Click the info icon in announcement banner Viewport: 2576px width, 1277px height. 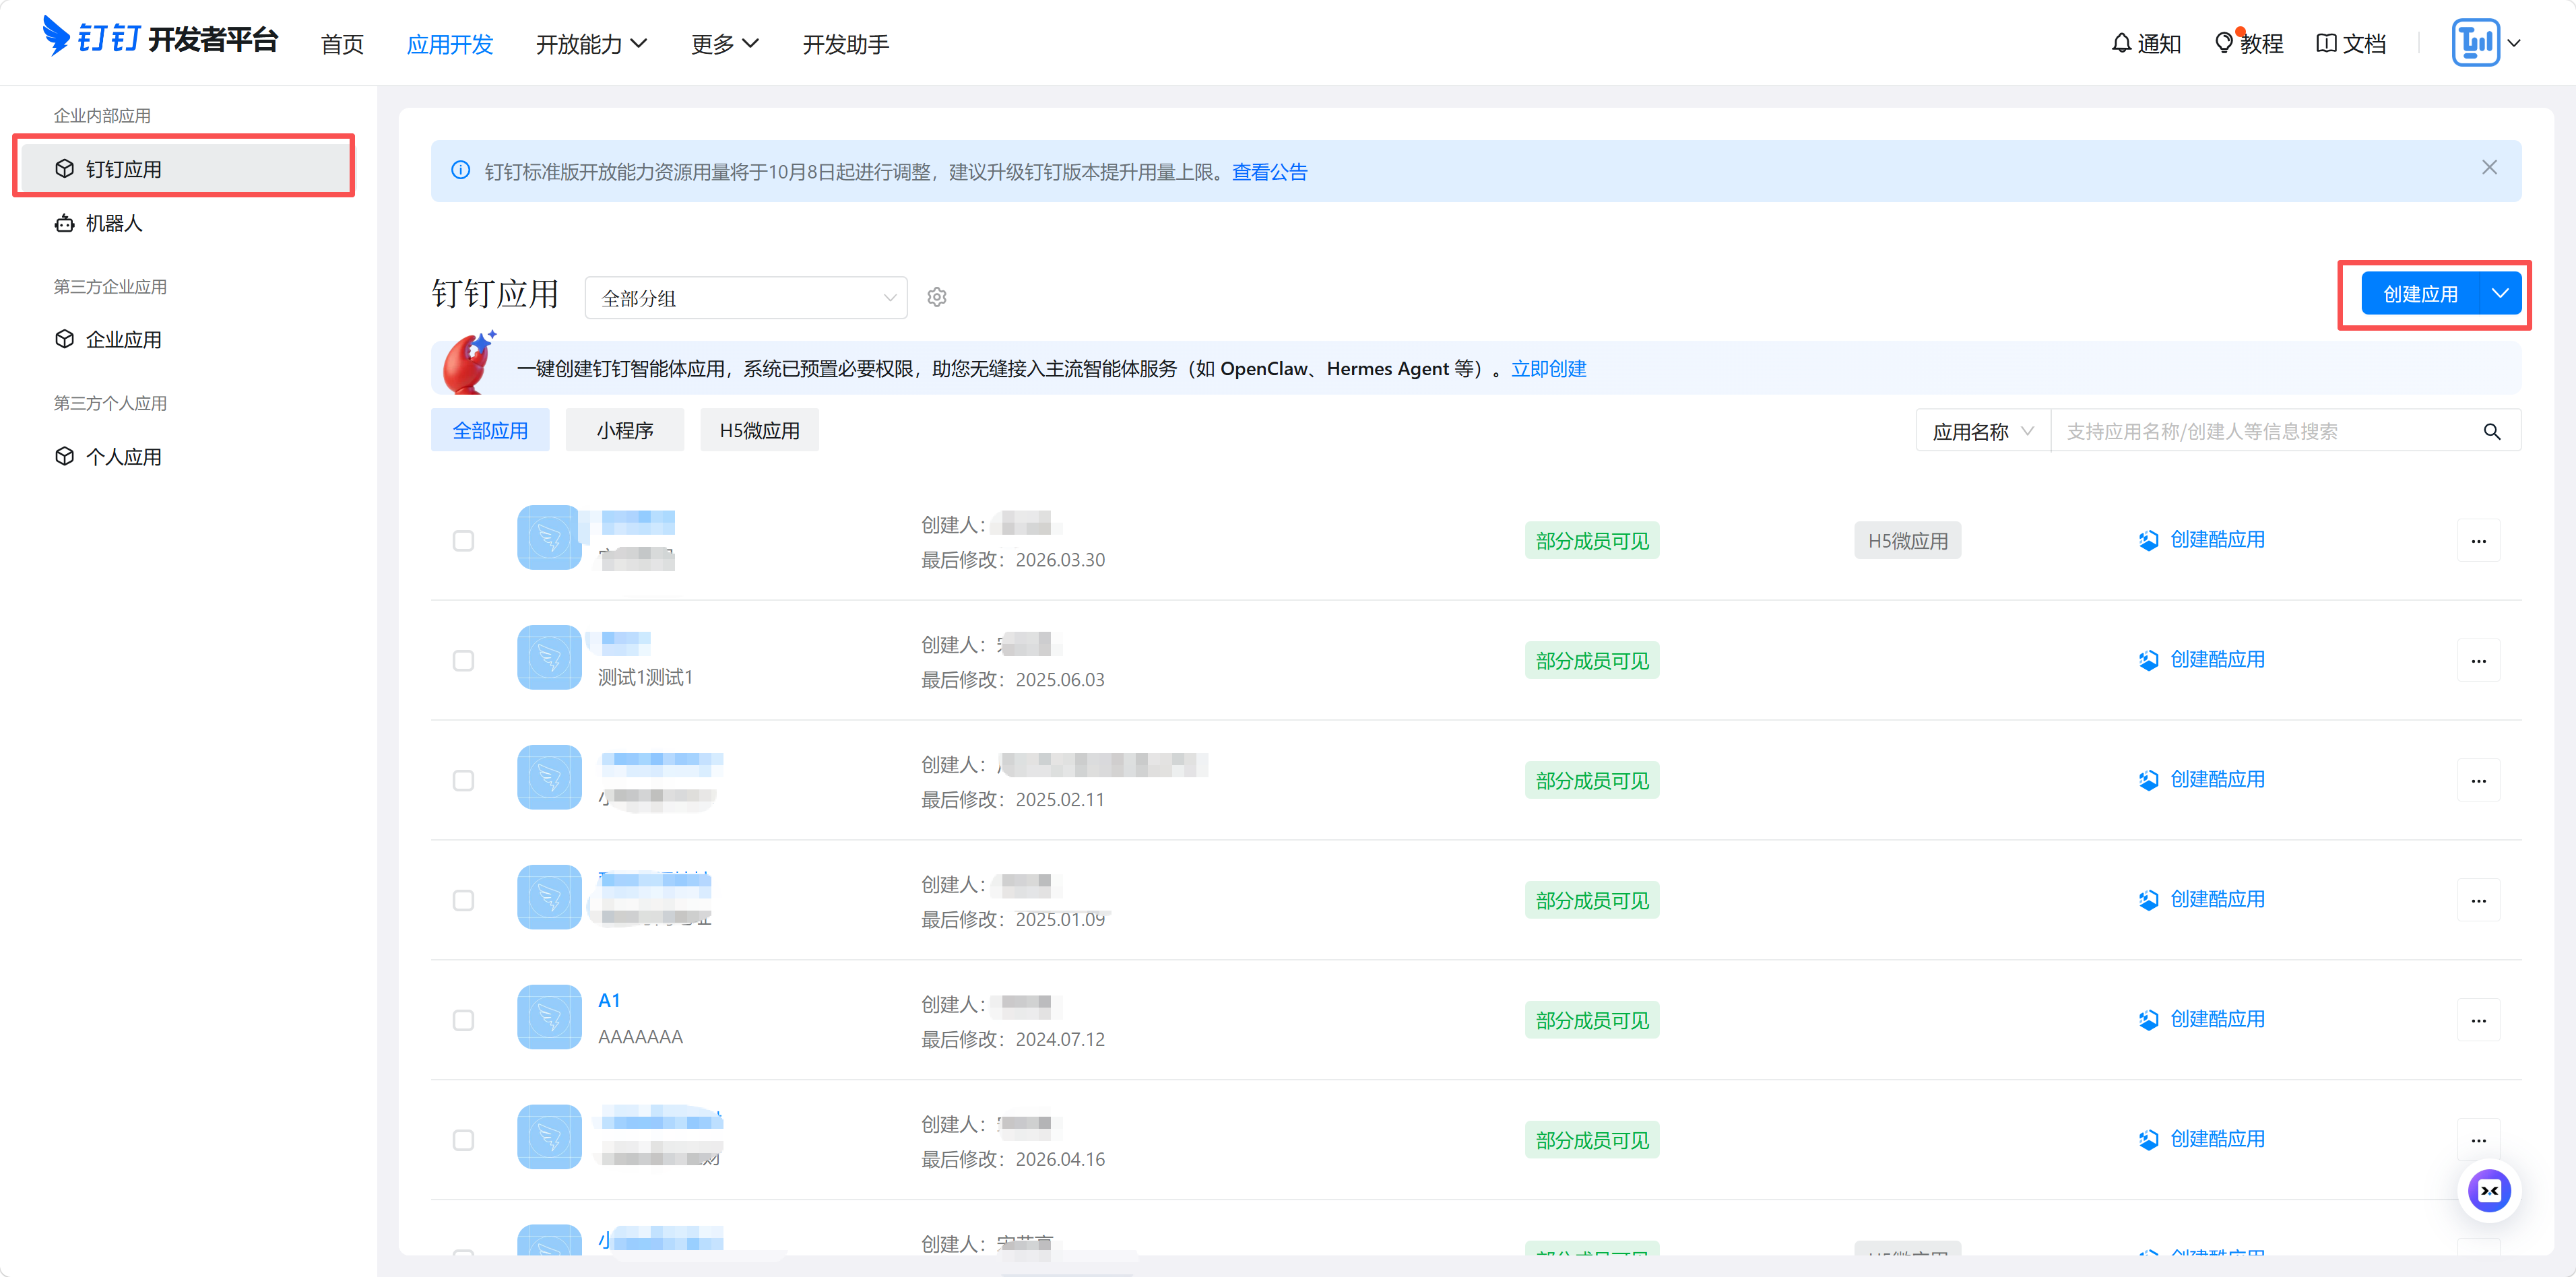460,170
